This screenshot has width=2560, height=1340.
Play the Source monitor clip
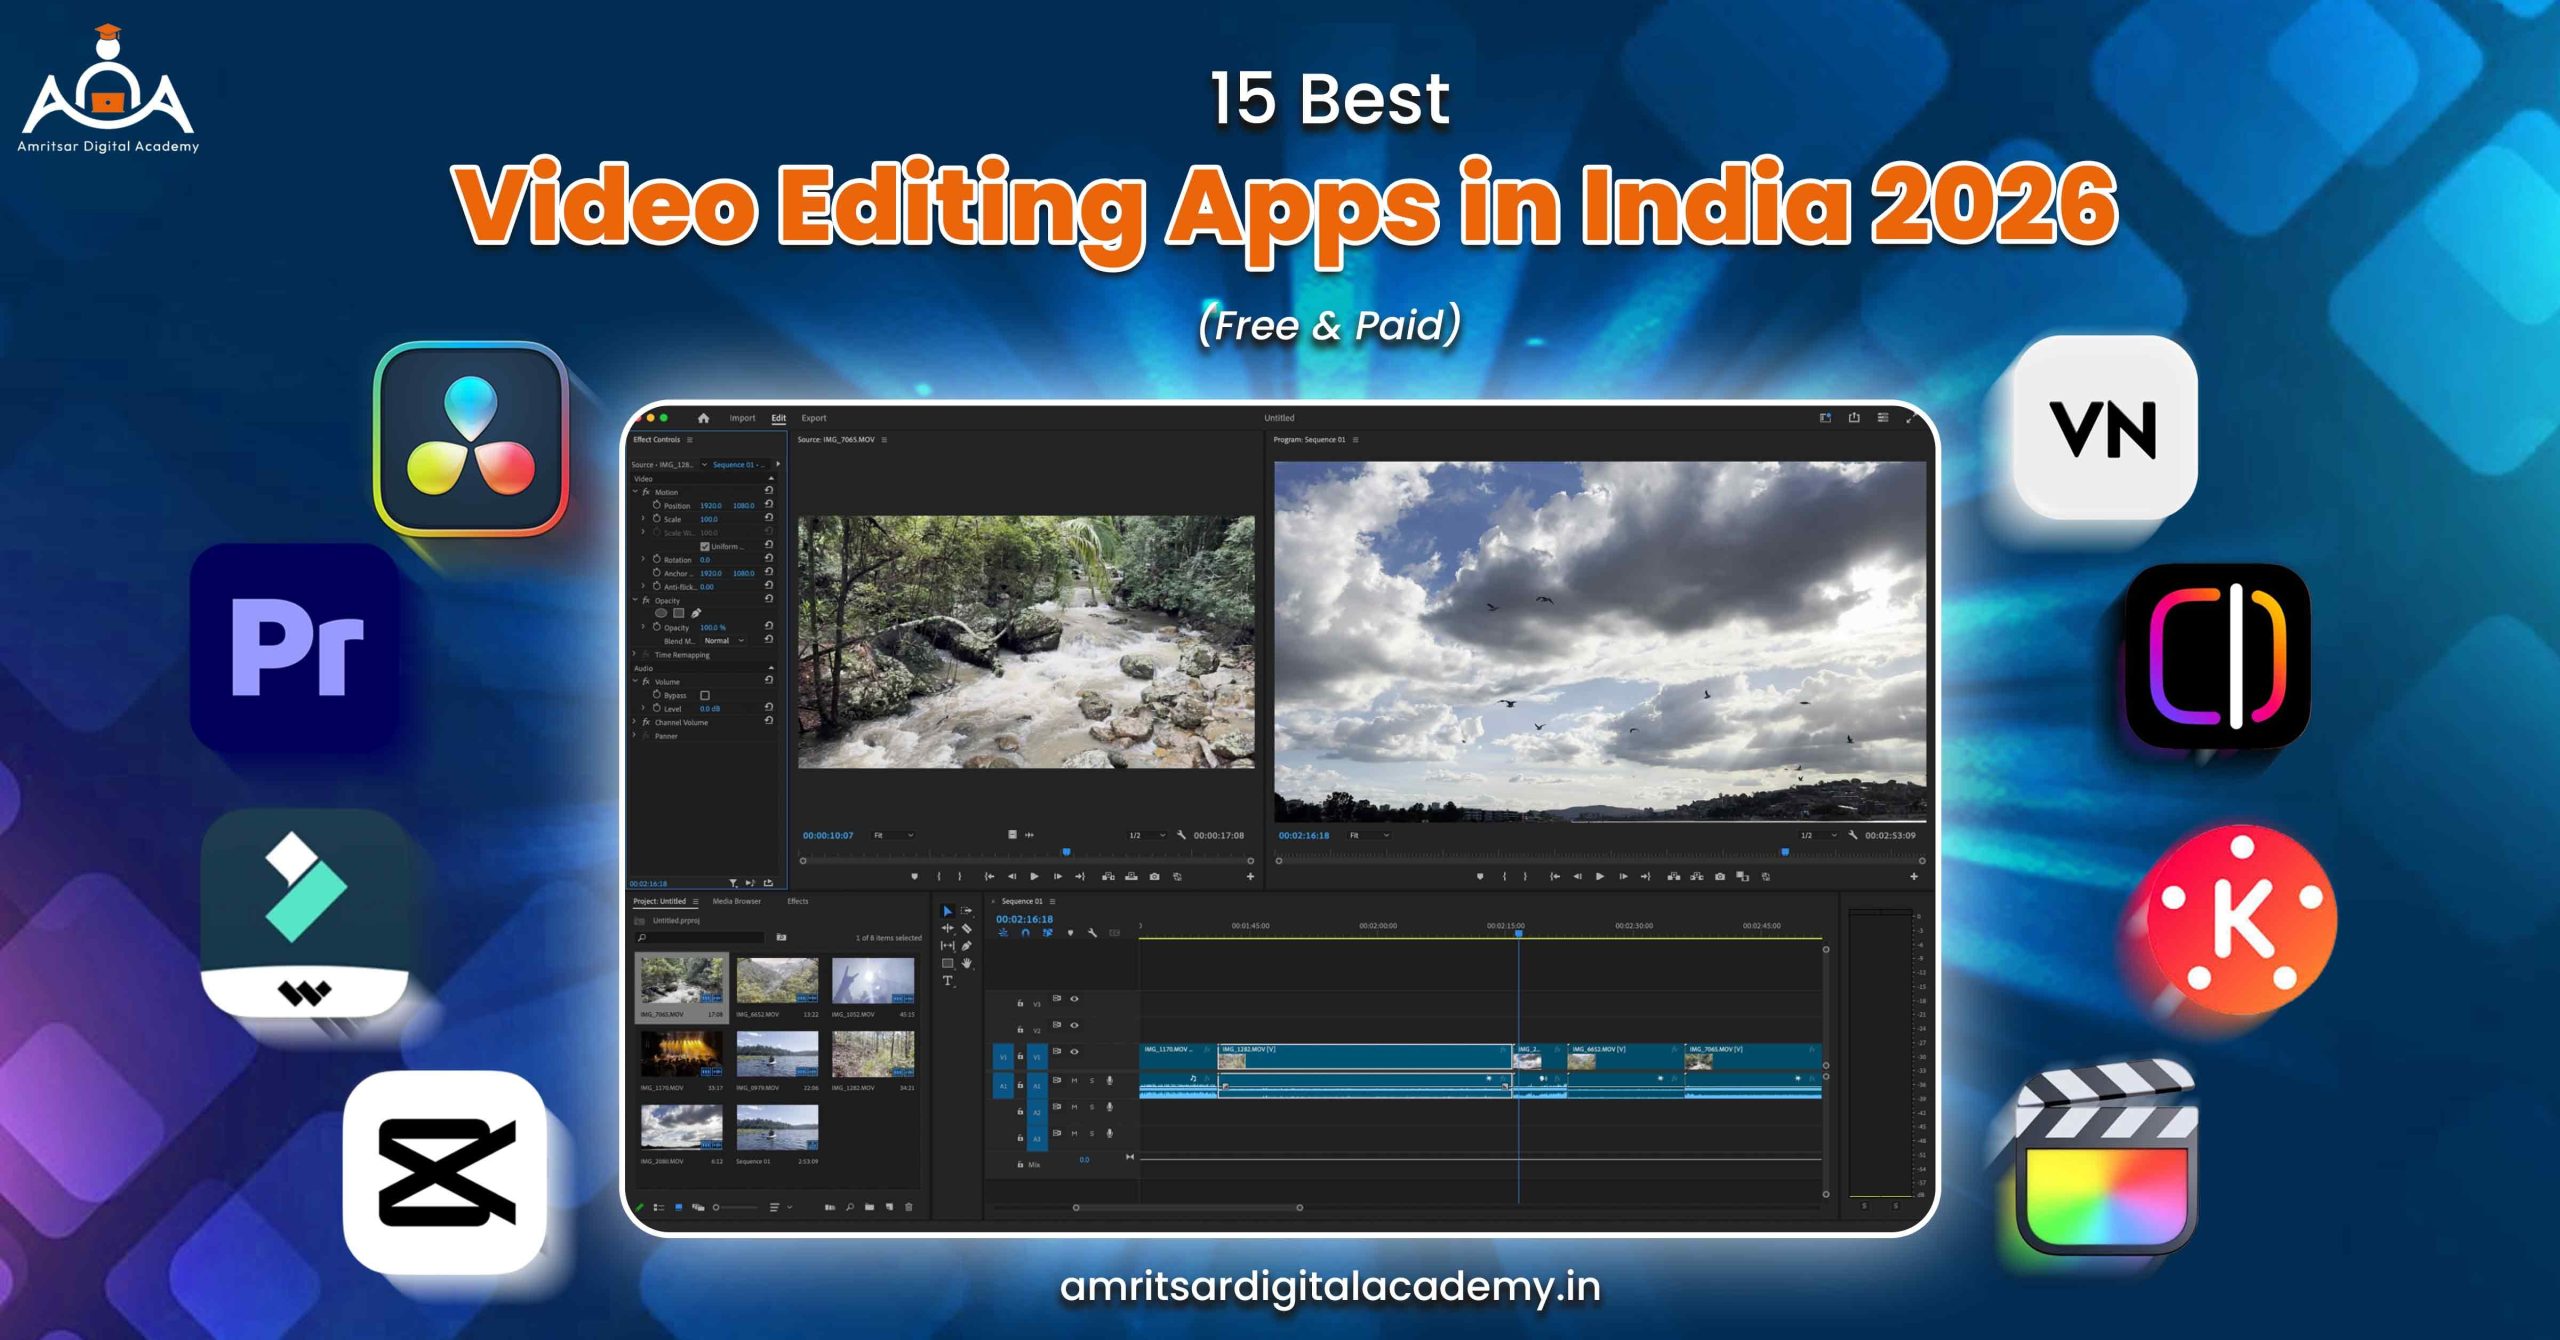click(1034, 876)
